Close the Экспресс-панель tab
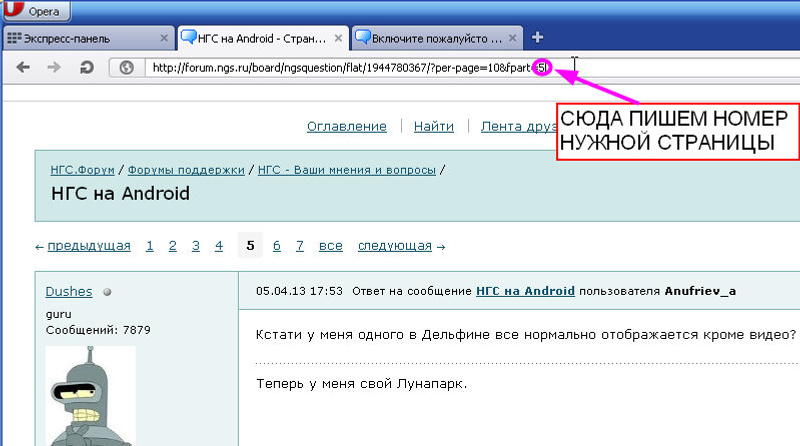The image size is (800, 446). pyautogui.click(x=164, y=38)
